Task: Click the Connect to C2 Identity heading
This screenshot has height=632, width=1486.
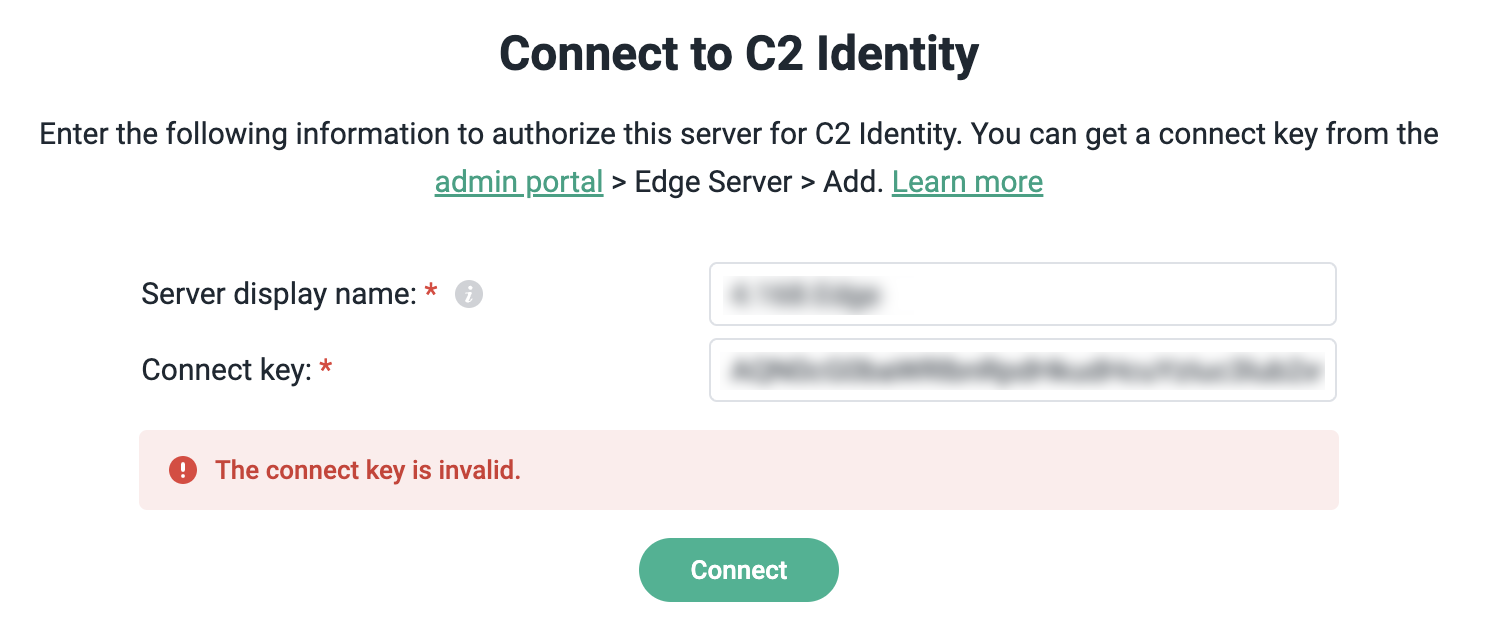Action: pyautogui.click(x=739, y=54)
